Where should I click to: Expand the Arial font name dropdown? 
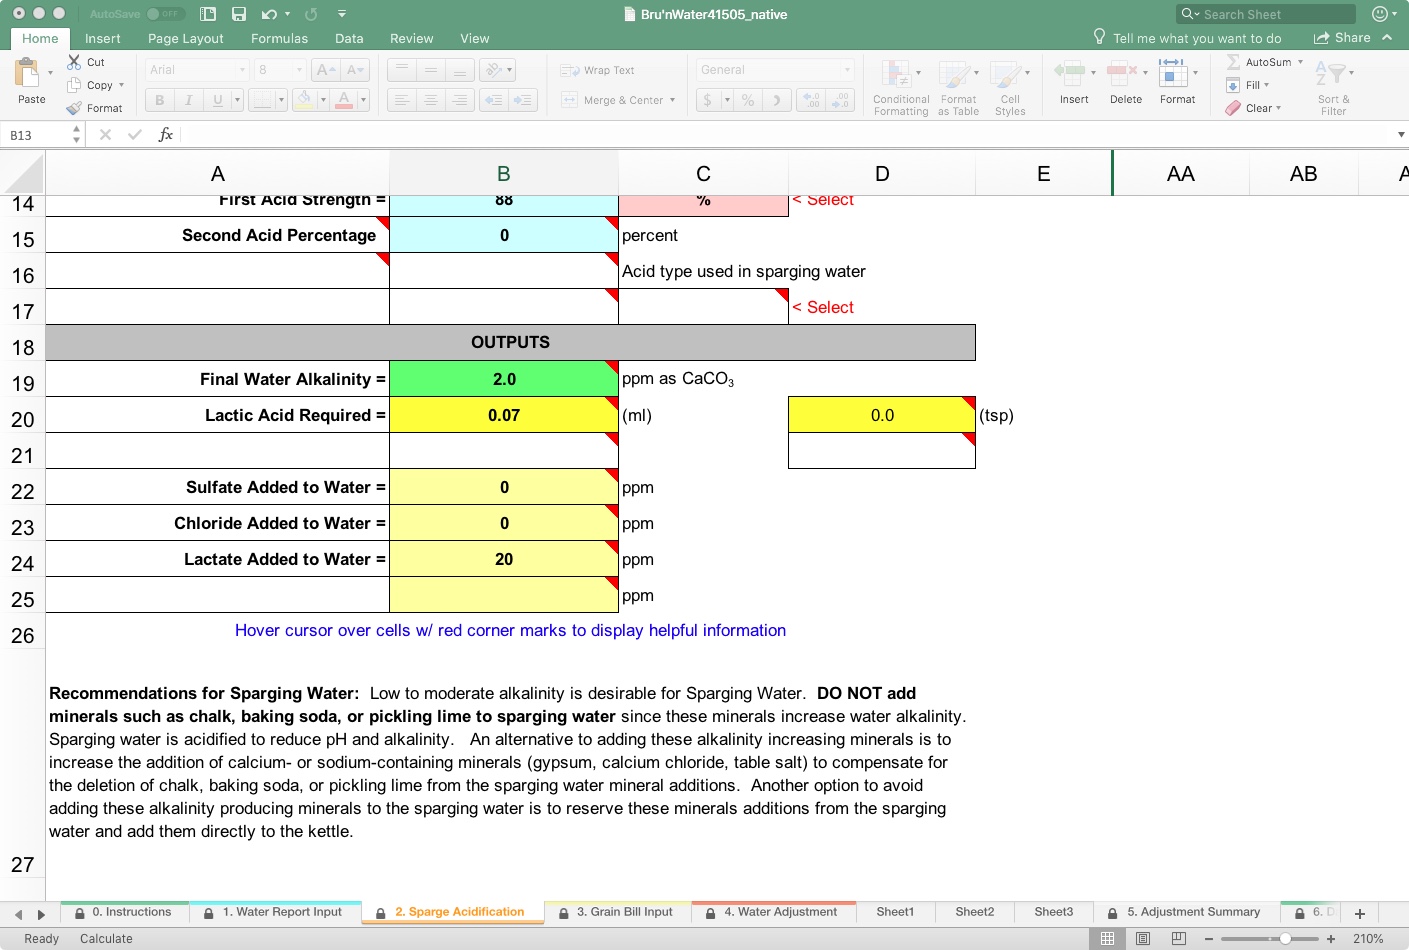click(242, 70)
